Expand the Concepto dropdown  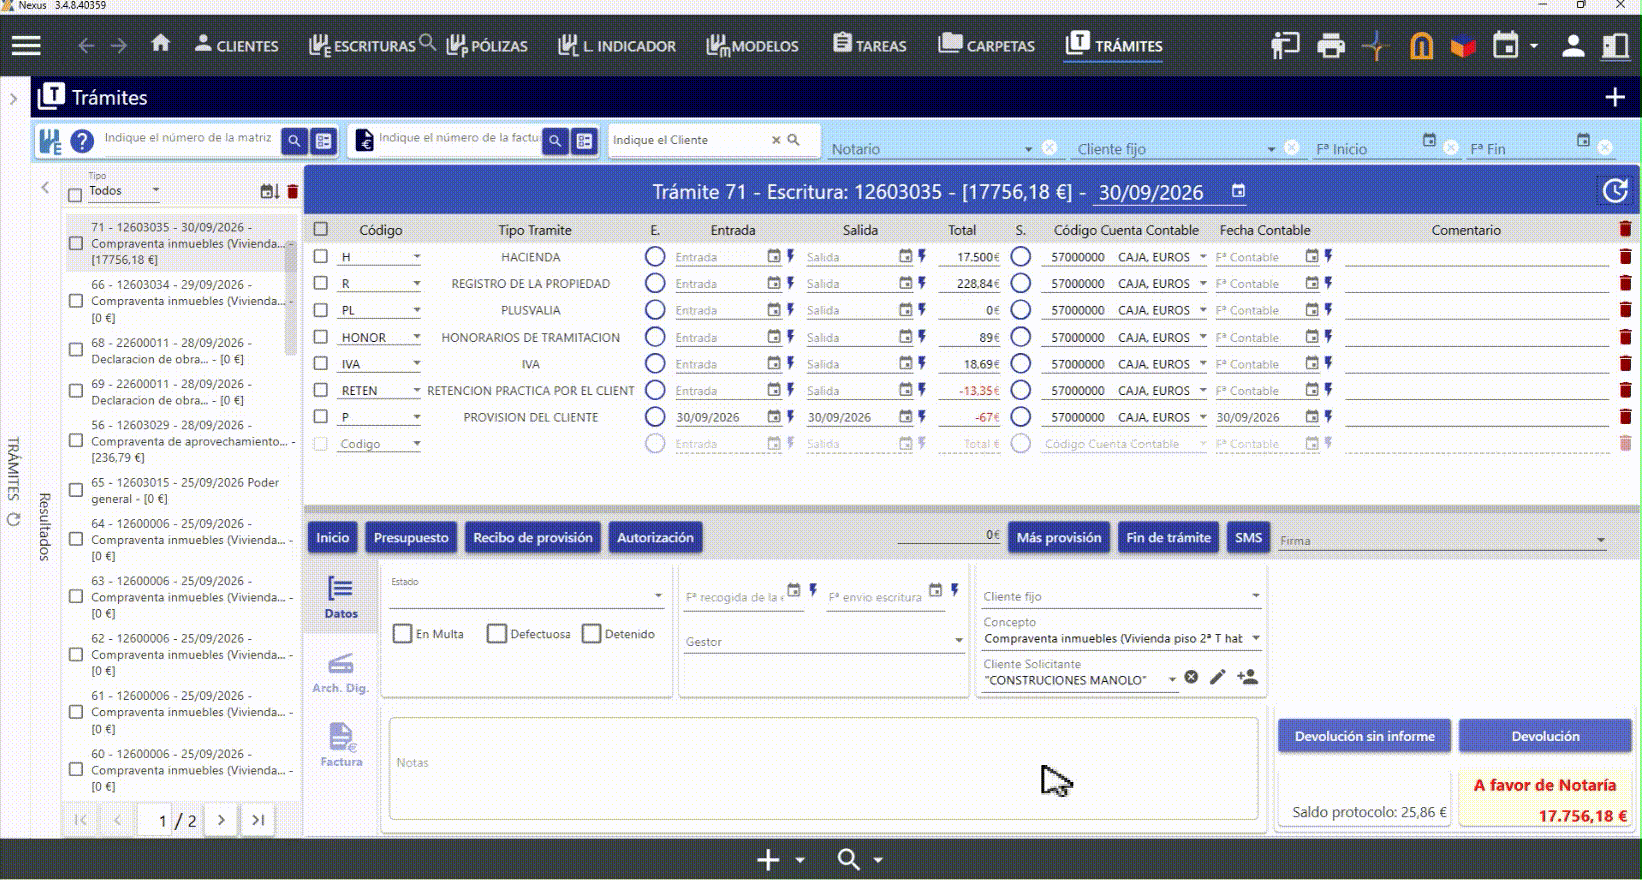[x=1256, y=638]
